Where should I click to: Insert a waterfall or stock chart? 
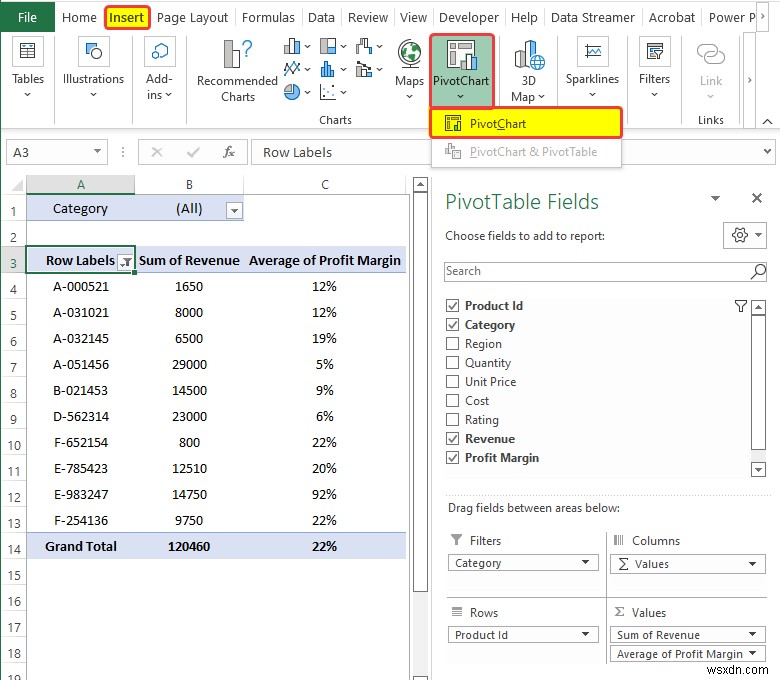point(369,47)
